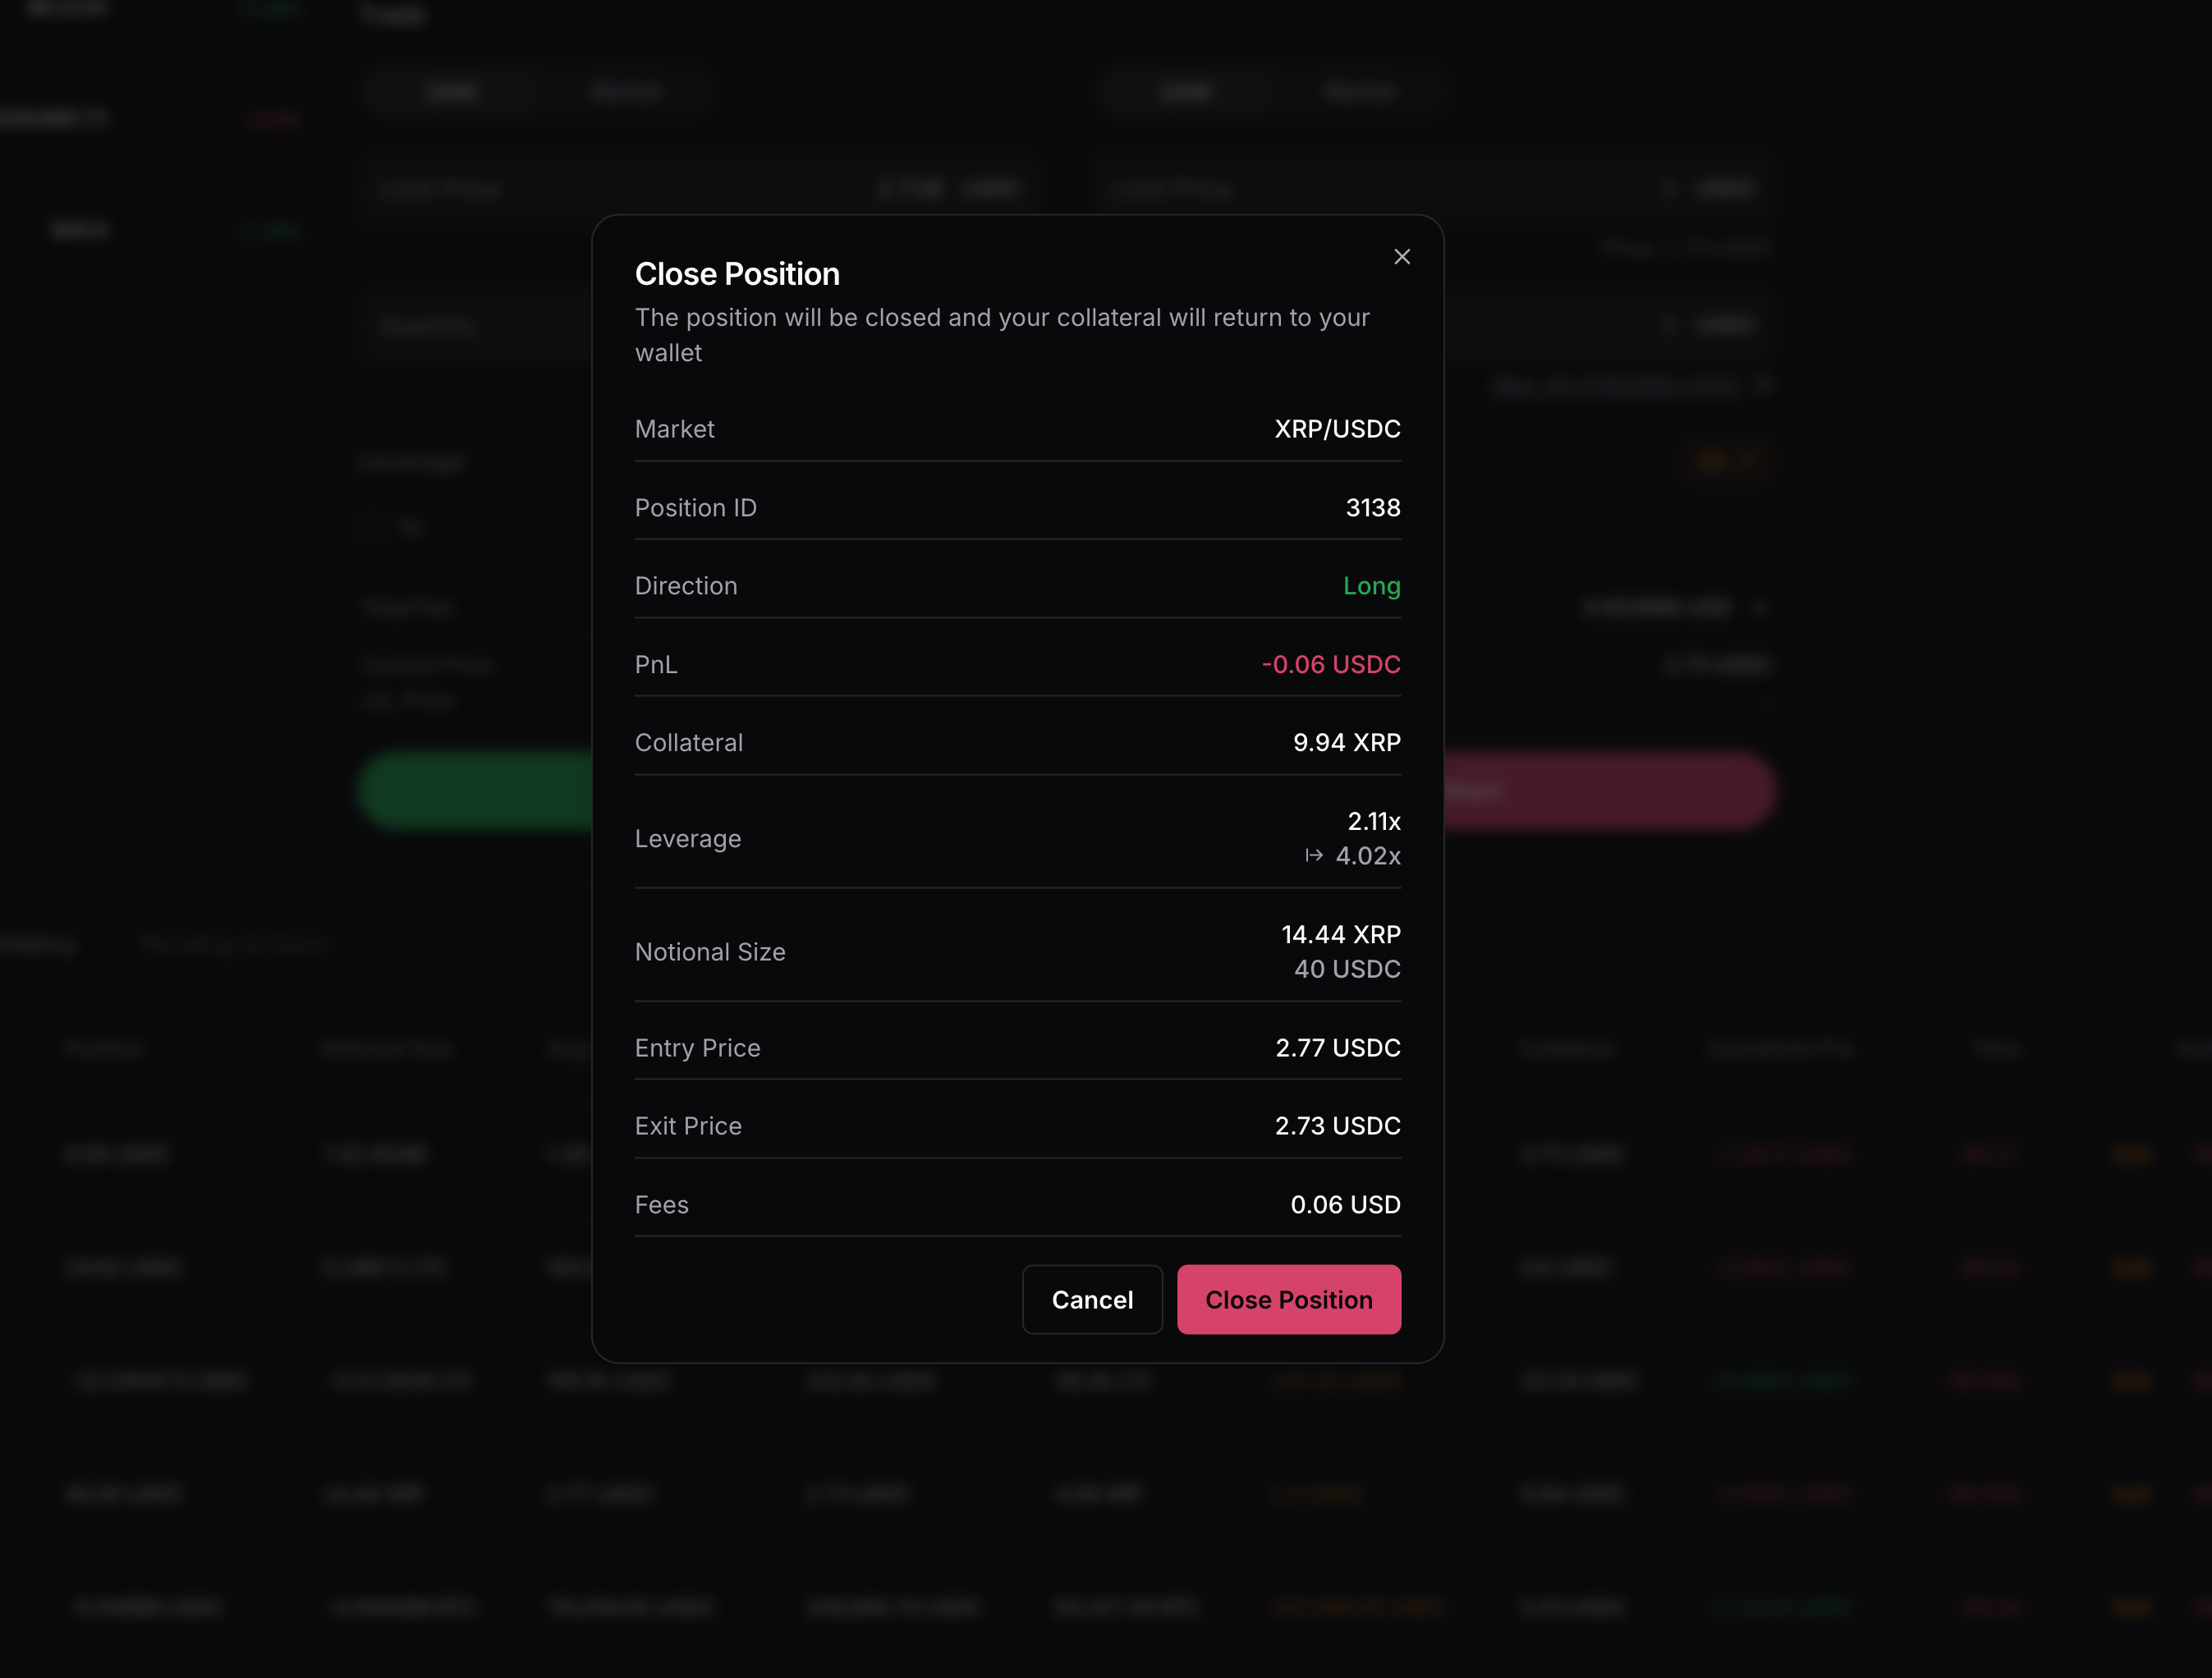Image resolution: width=2212 pixels, height=1678 pixels.
Task: Click the 2.73 USDC exit price
Action: [x=1337, y=1126]
